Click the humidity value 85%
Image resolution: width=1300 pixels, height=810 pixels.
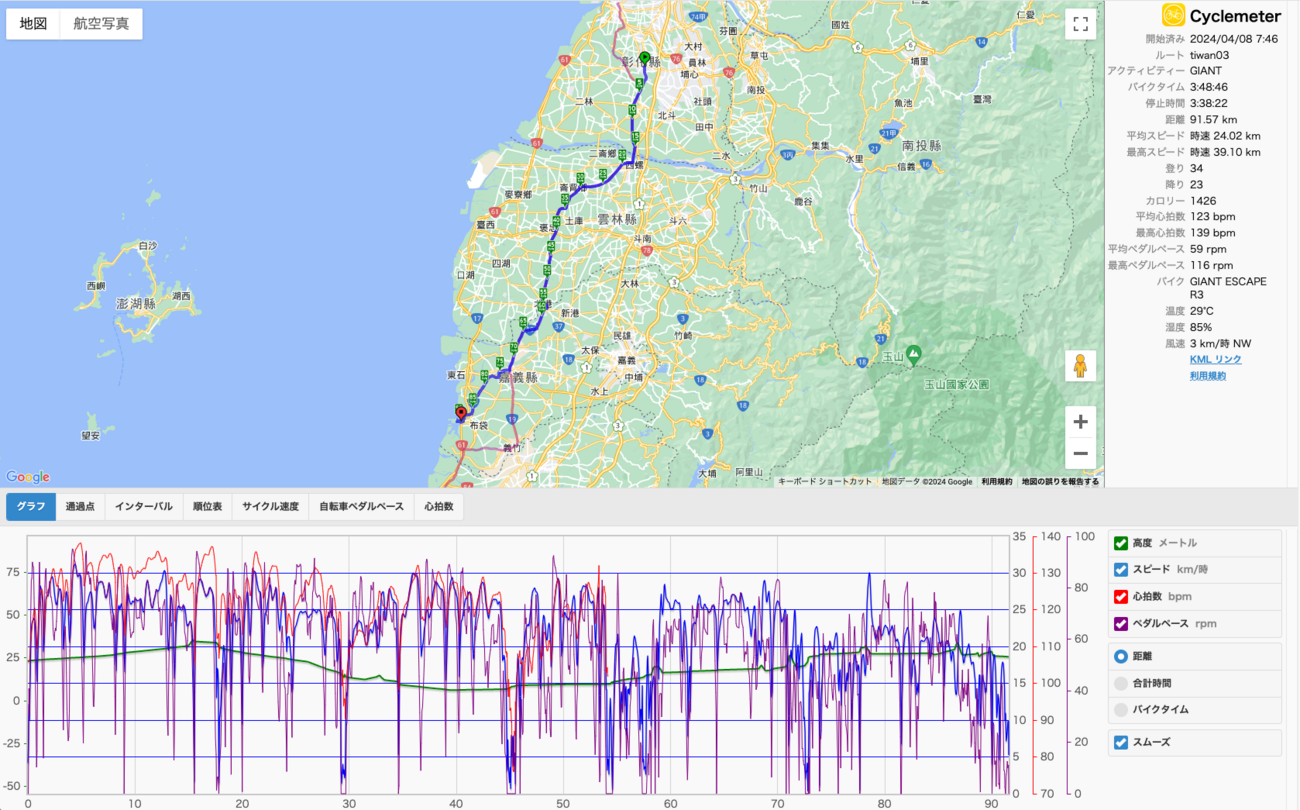click(x=1201, y=327)
